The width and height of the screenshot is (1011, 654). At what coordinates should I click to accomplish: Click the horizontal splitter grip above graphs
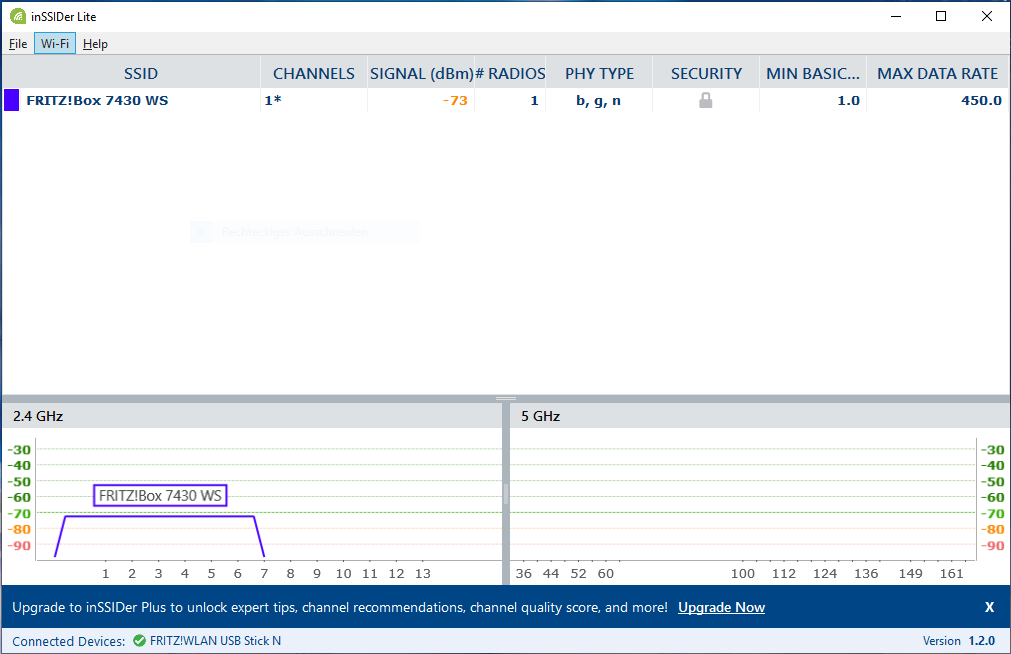(x=506, y=399)
